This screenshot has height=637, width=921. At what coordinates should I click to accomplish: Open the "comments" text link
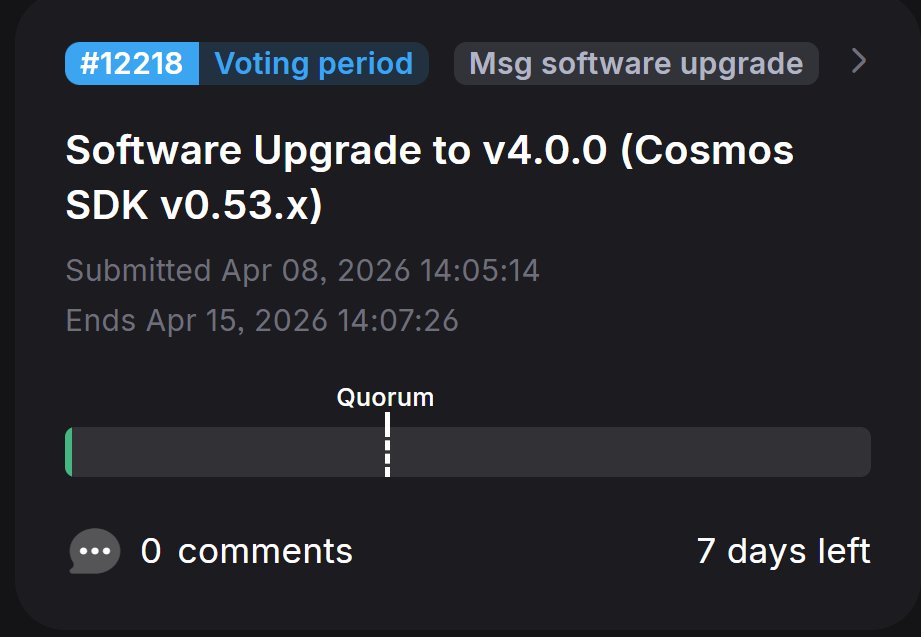(x=265, y=551)
